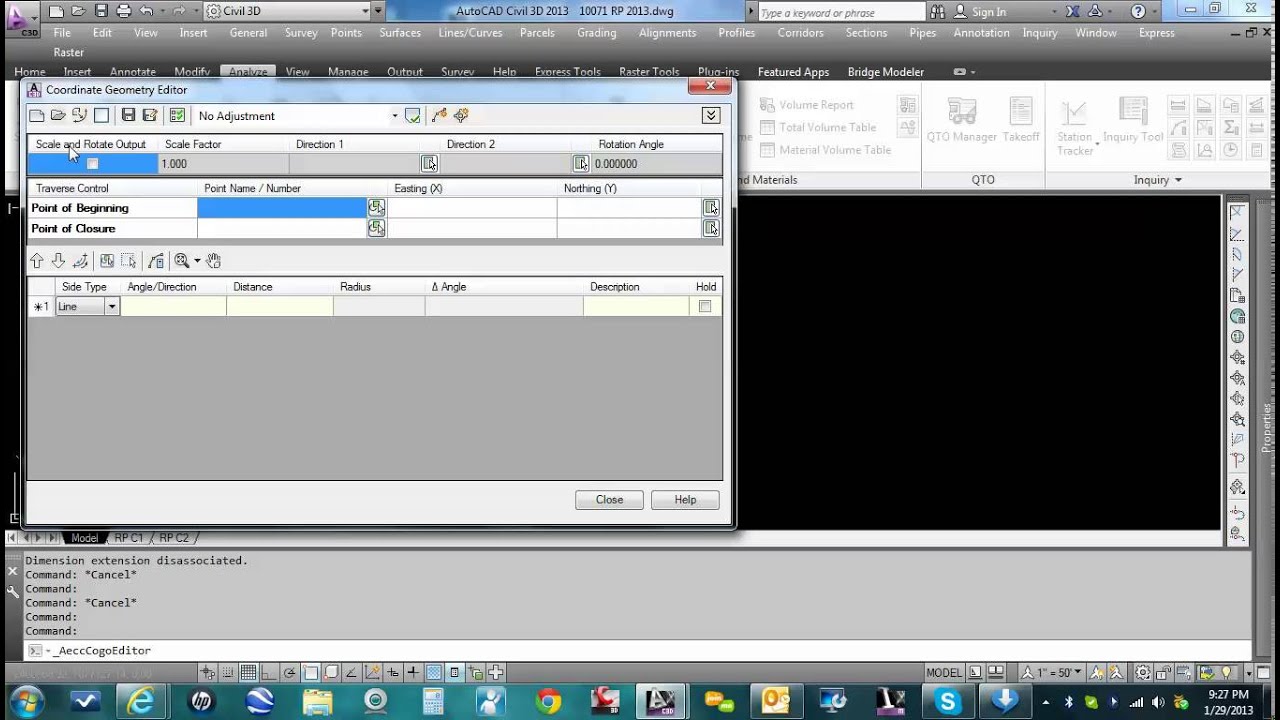Move traverse row up with up arrow
Screen dimensions: 1280x720
[x=37, y=261]
